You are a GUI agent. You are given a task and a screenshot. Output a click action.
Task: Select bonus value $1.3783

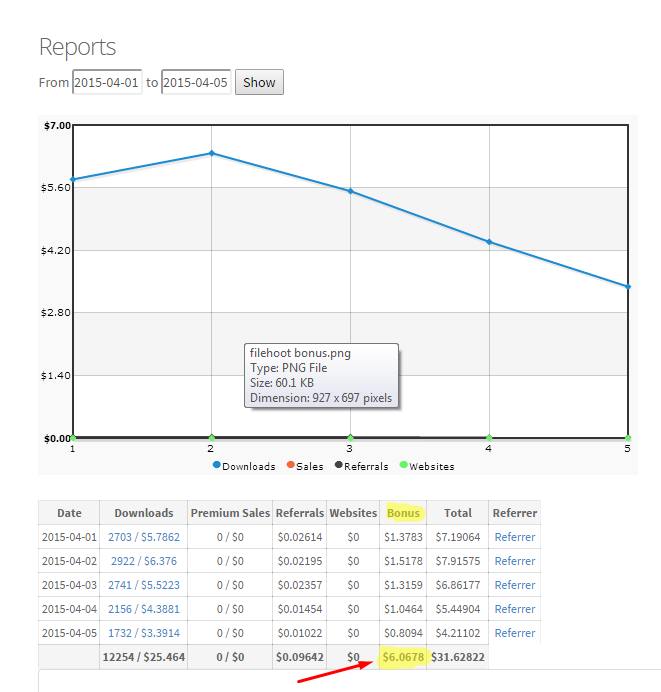[x=403, y=537]
